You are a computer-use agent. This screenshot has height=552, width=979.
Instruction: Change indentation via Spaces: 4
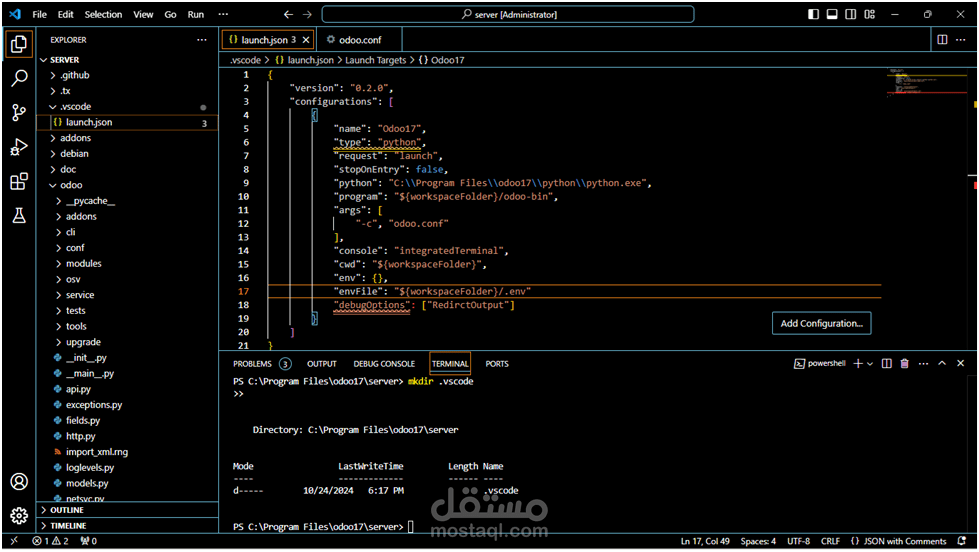click(x=758, y=541)
